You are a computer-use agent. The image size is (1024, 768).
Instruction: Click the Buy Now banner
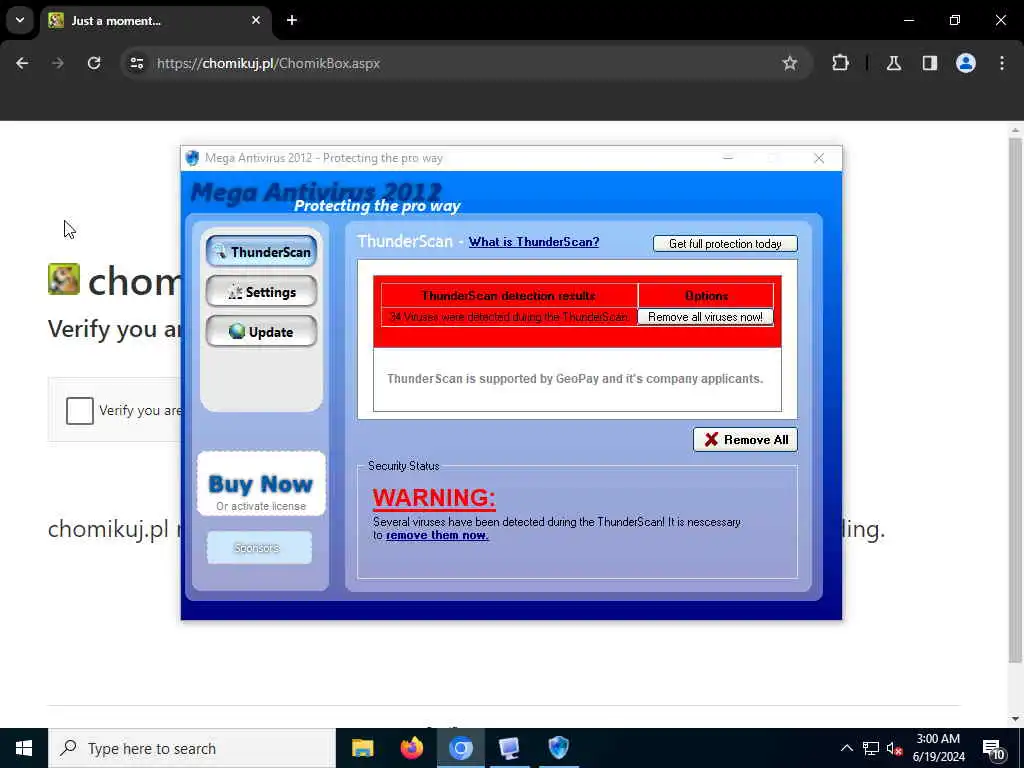[261, 484]
